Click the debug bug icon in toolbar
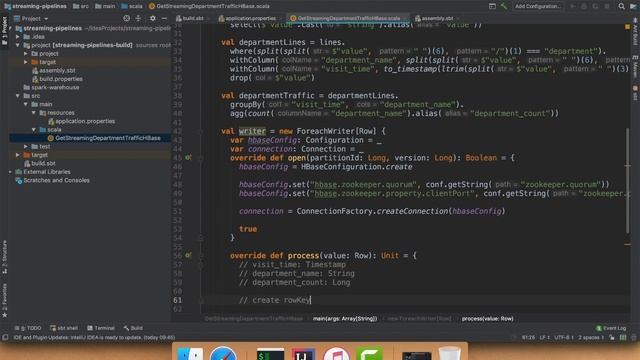640x360 pixels. coord(584,6)
